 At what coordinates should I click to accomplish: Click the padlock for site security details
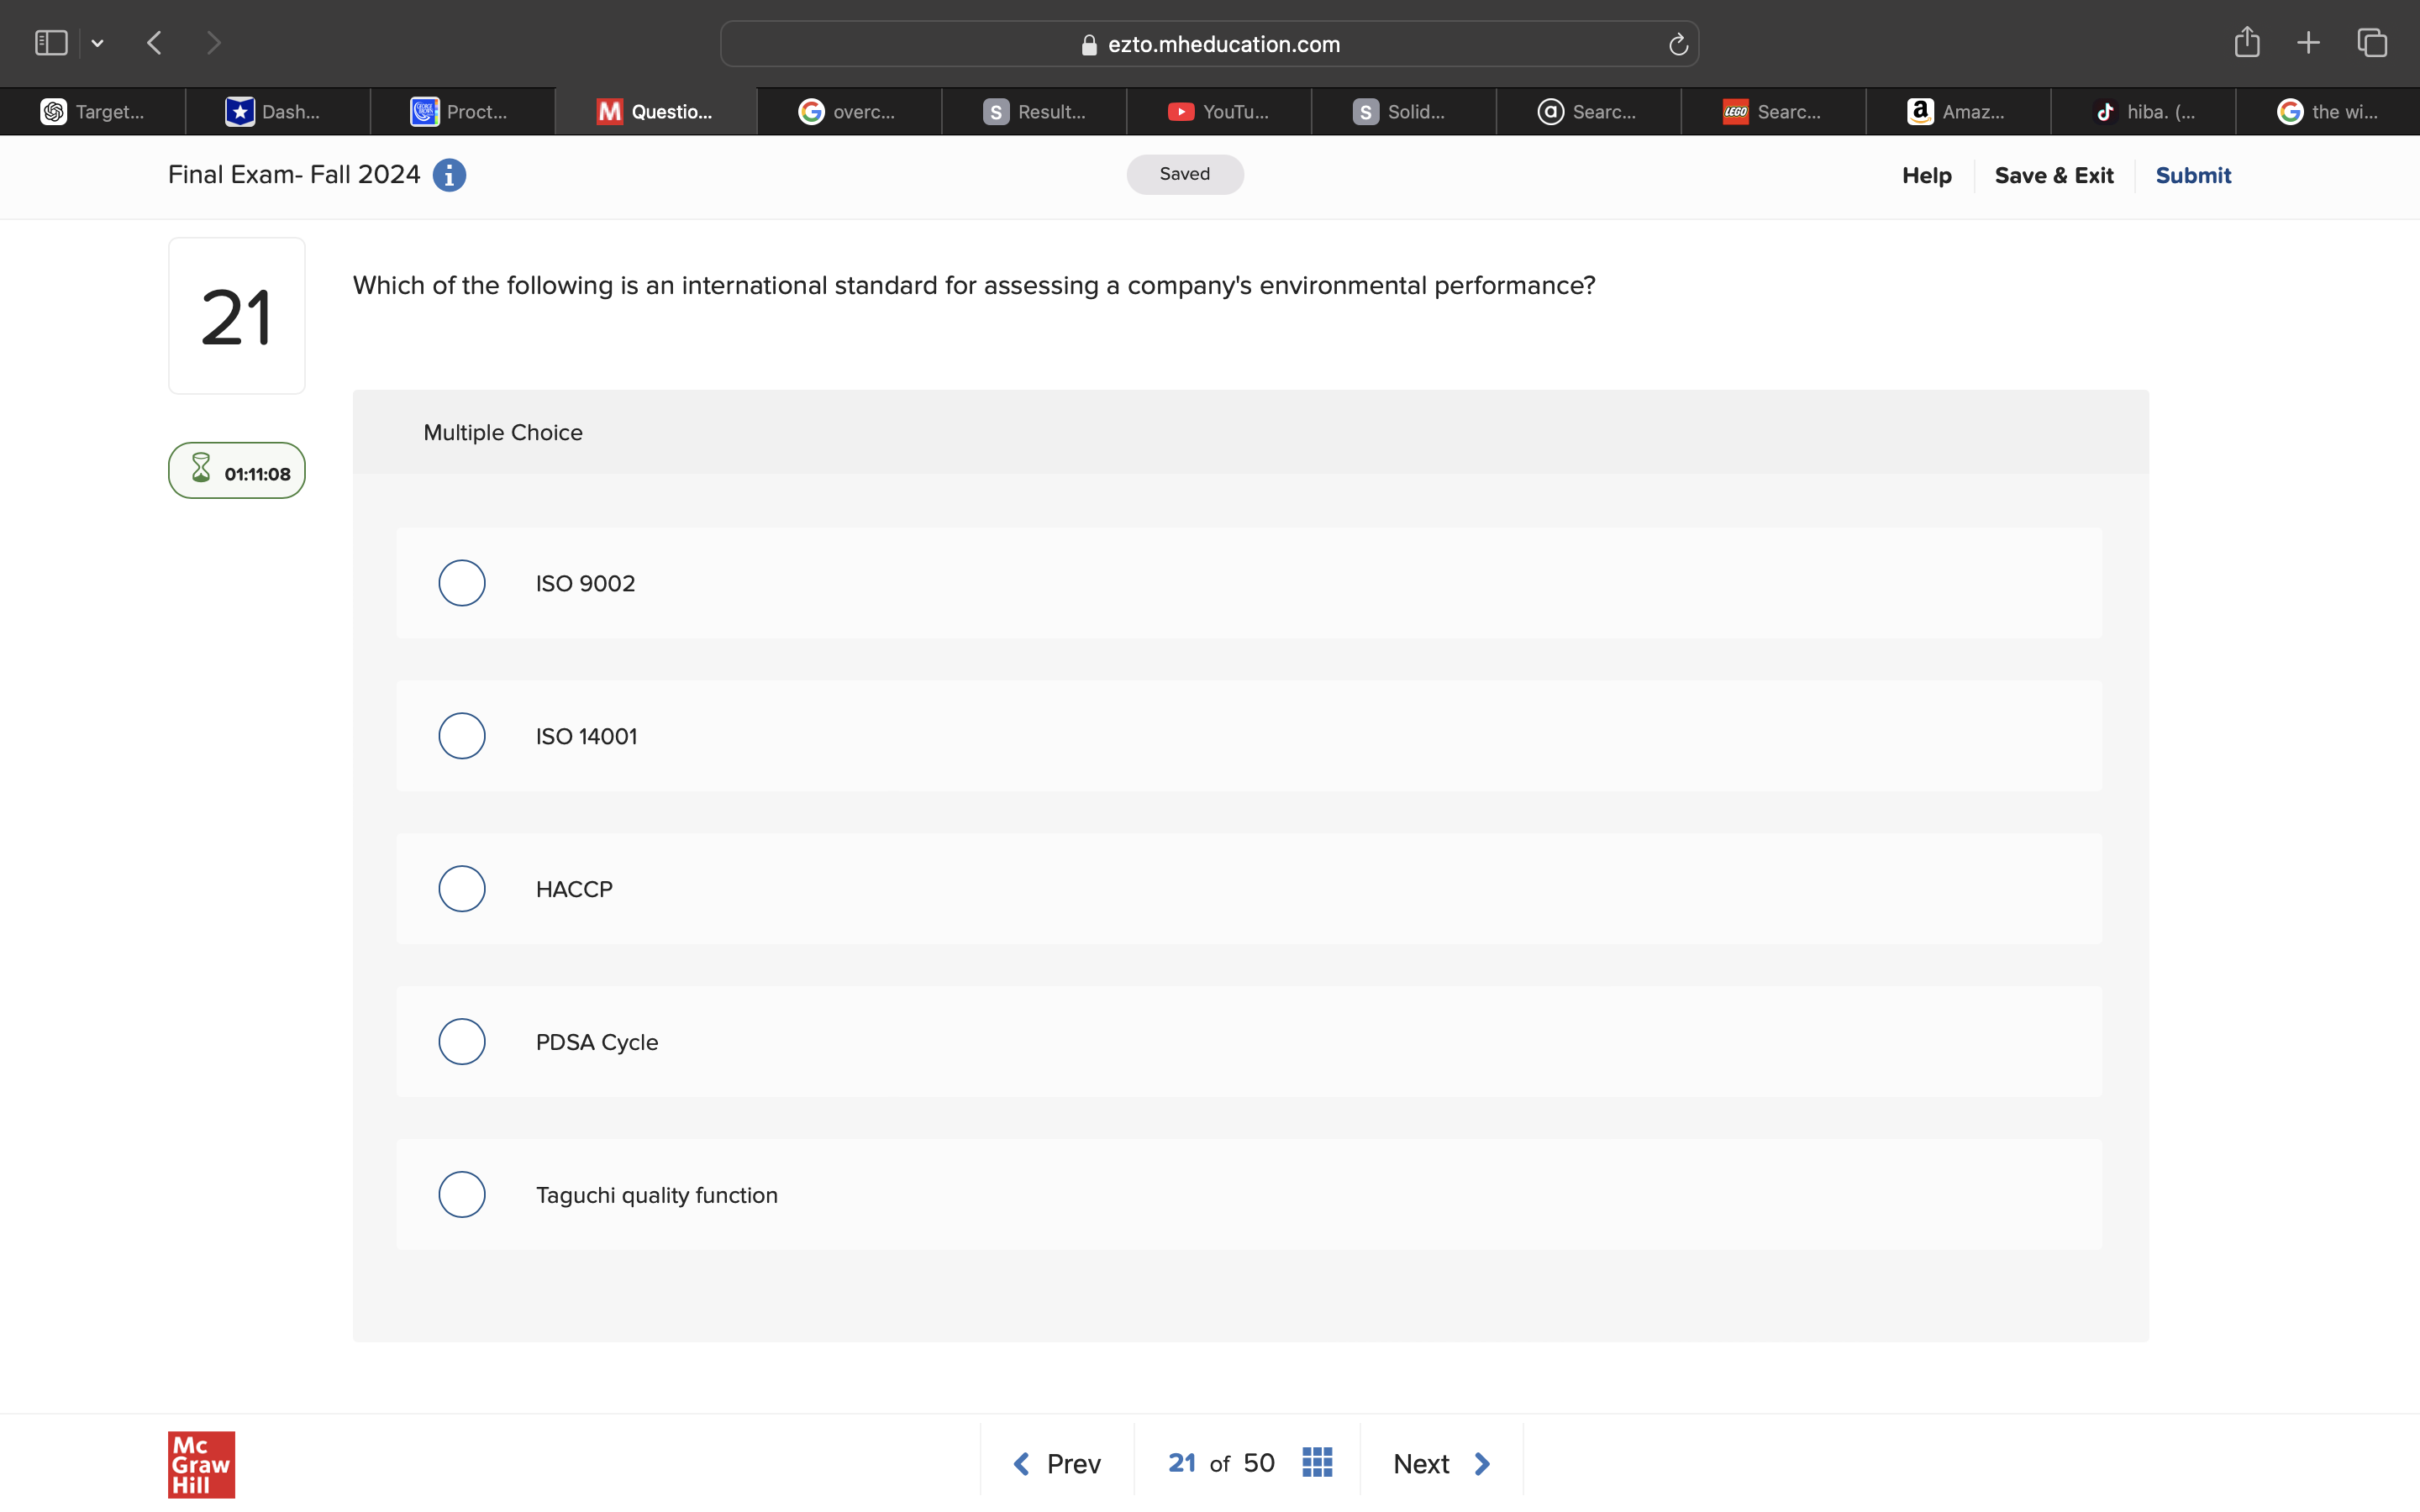coord(1088,44)
